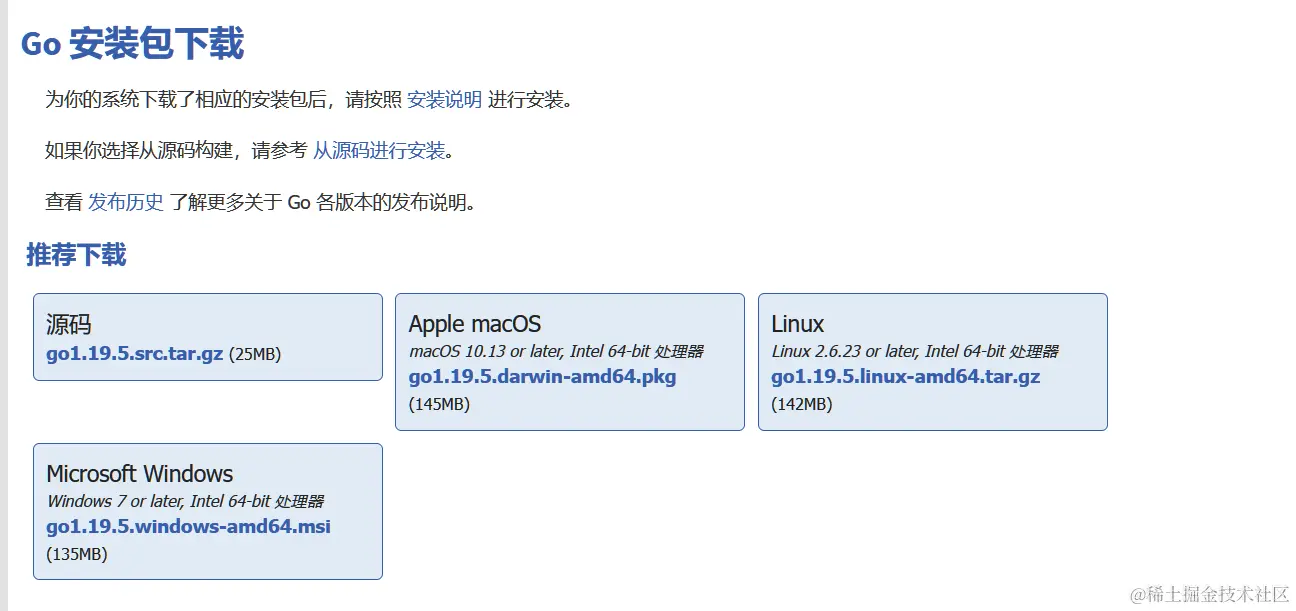Download go1.19.5.linux-amd64.tar.gz archive
The image size is (1296, 611).
[905, 377]
